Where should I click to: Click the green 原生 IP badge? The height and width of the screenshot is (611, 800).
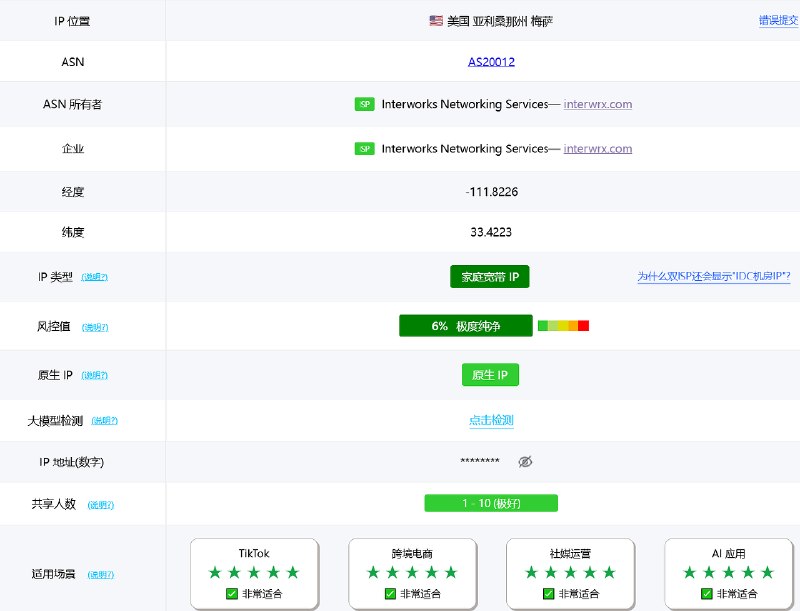coord(490,375)
